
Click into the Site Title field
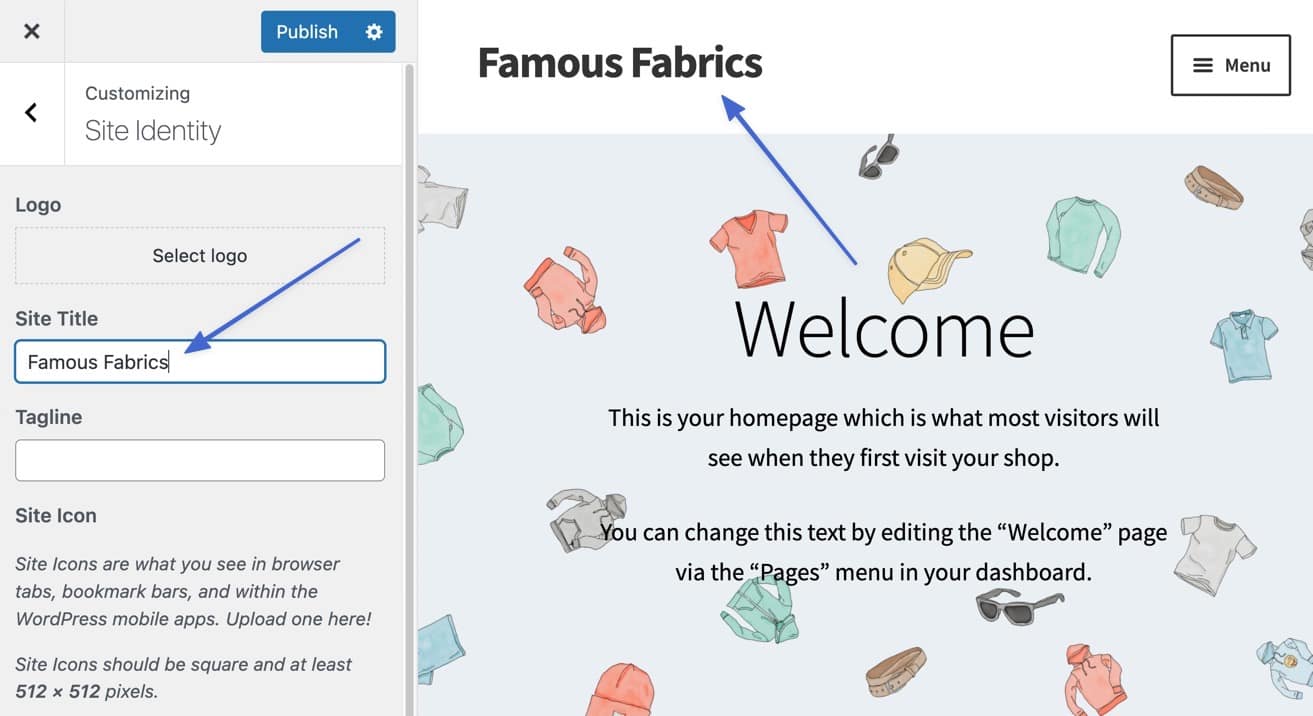click(x=200, y=362)
